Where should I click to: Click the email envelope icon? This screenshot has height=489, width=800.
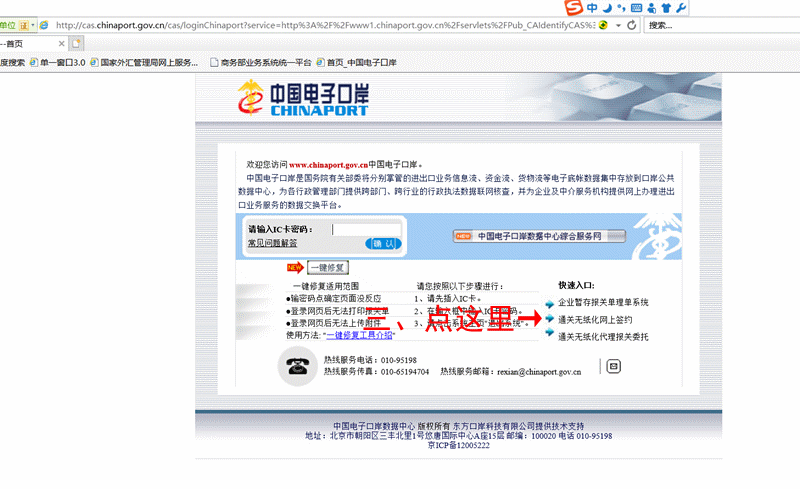(614, 366)
